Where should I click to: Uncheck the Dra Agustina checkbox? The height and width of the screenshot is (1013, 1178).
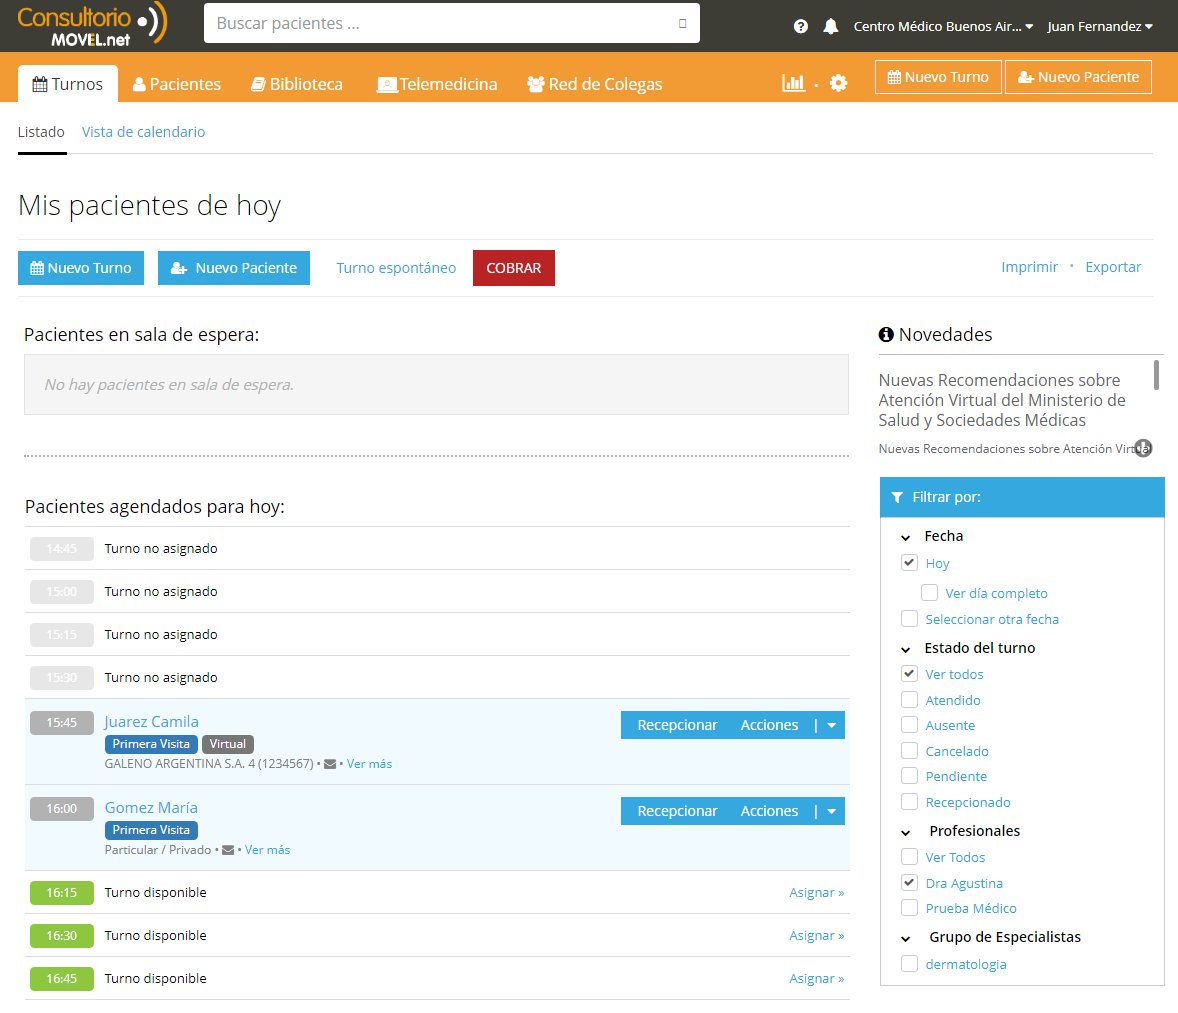(x=909, y=882)
